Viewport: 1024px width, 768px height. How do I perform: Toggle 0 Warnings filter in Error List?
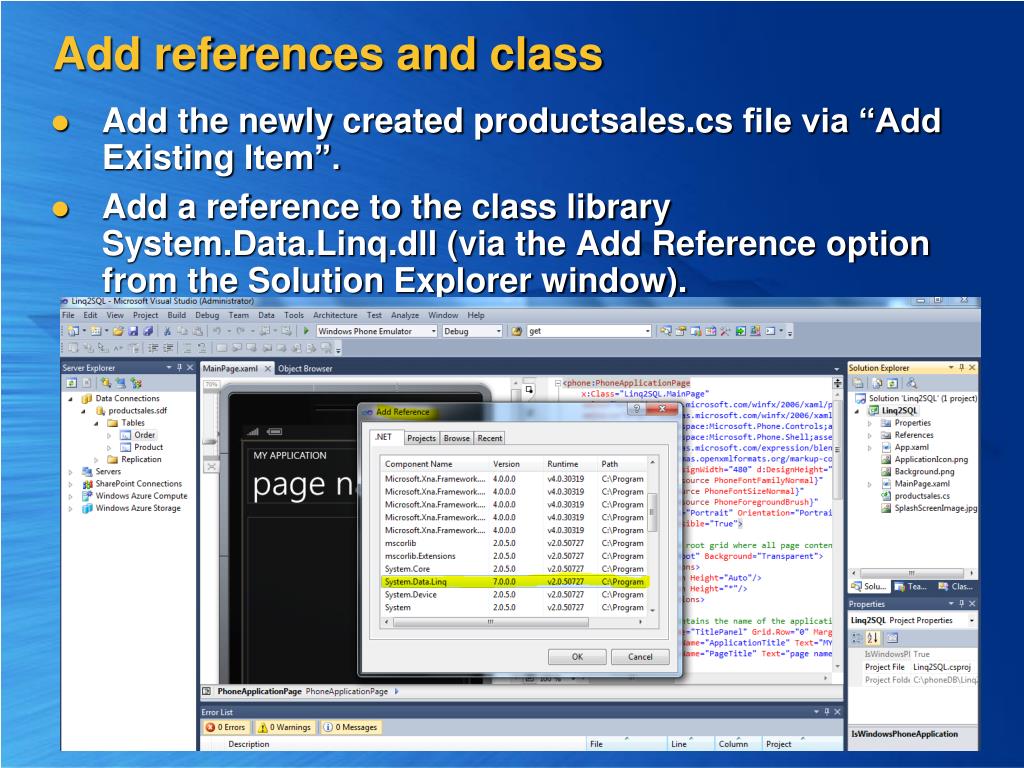pyautogui.click(x=284, y=727)
